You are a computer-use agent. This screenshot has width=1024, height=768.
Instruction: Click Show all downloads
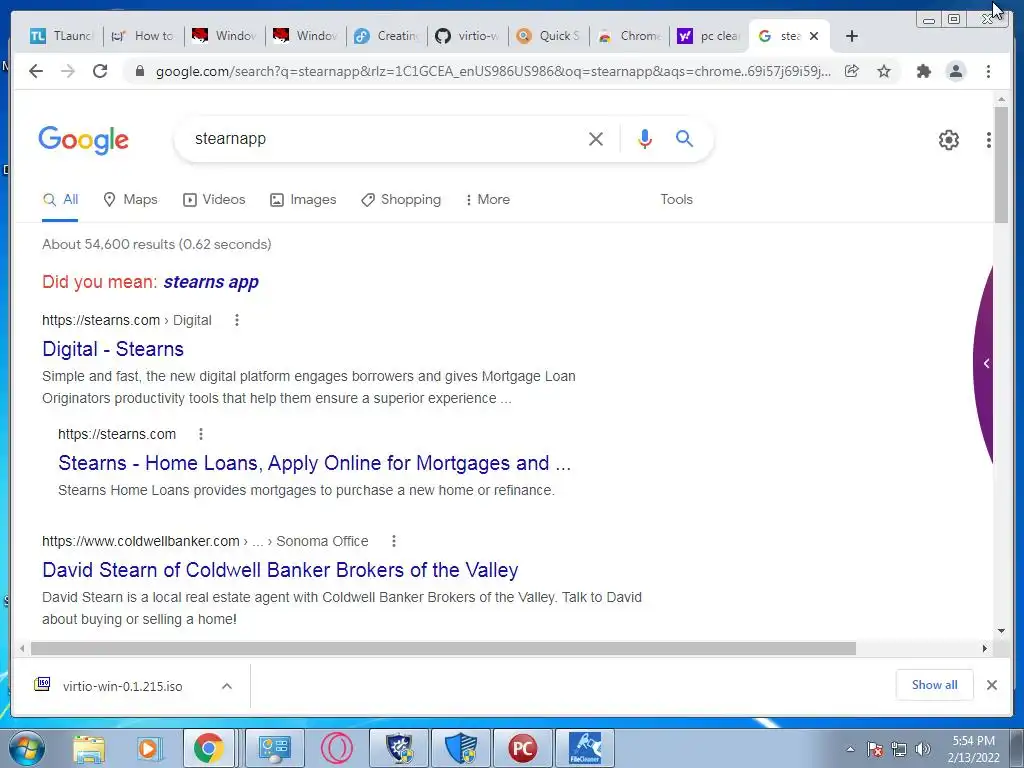pyautogui.click(x=934, y=685)
